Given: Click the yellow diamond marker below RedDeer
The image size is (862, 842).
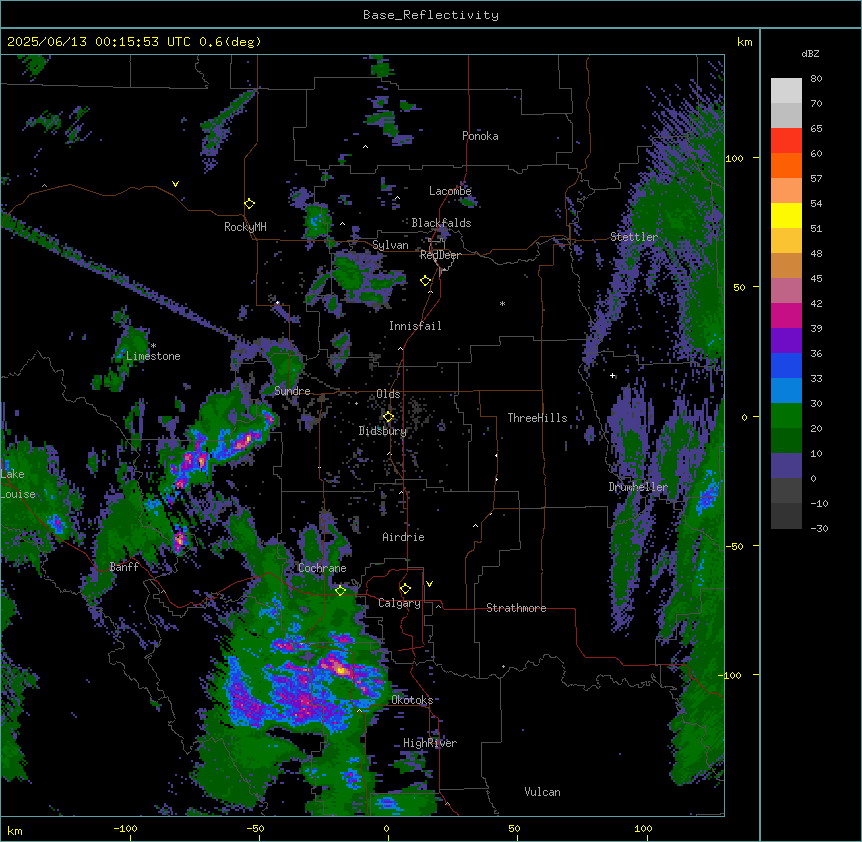Looking at the screenshot, I should 426,281.
